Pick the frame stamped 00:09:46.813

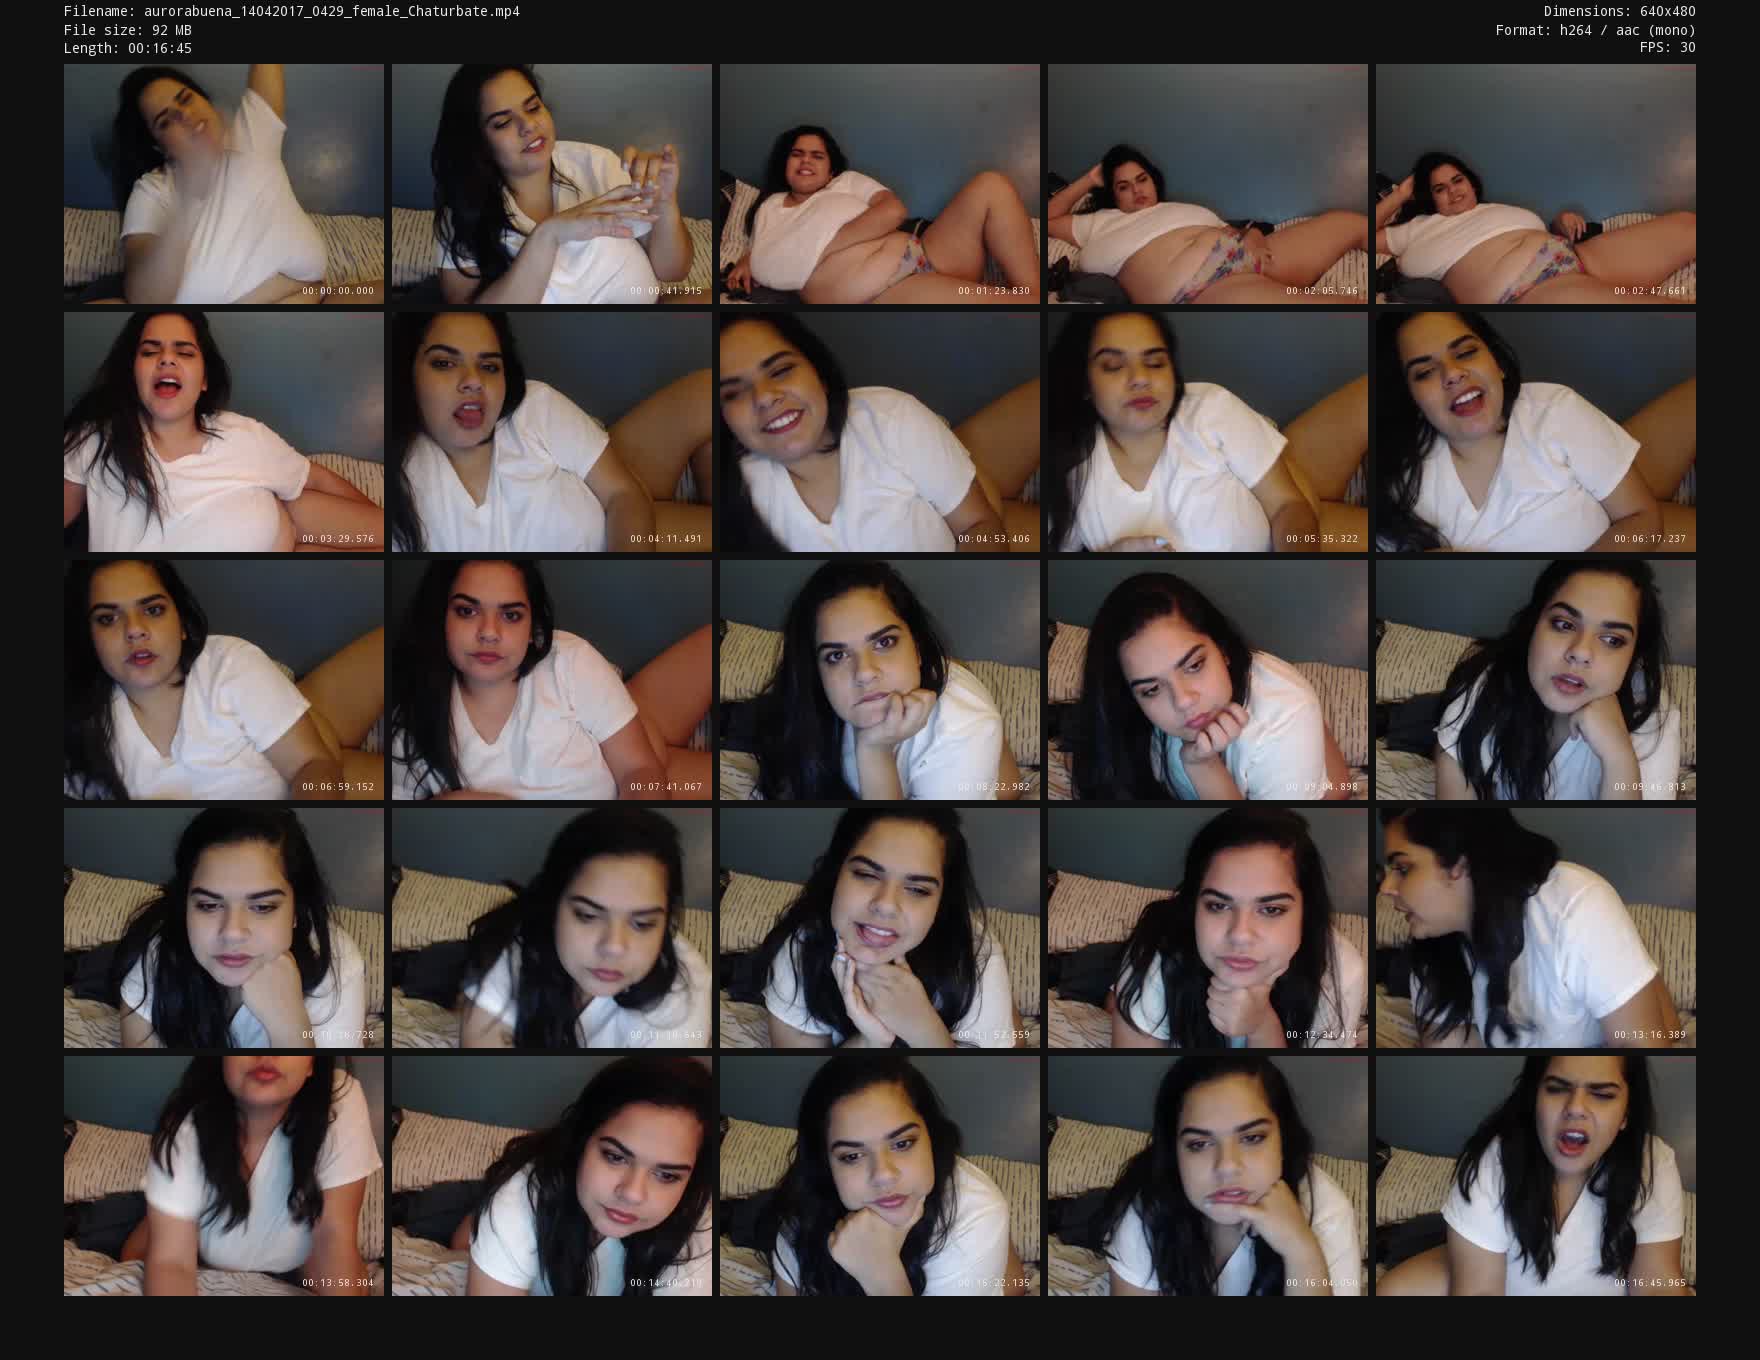point(1535,680)
